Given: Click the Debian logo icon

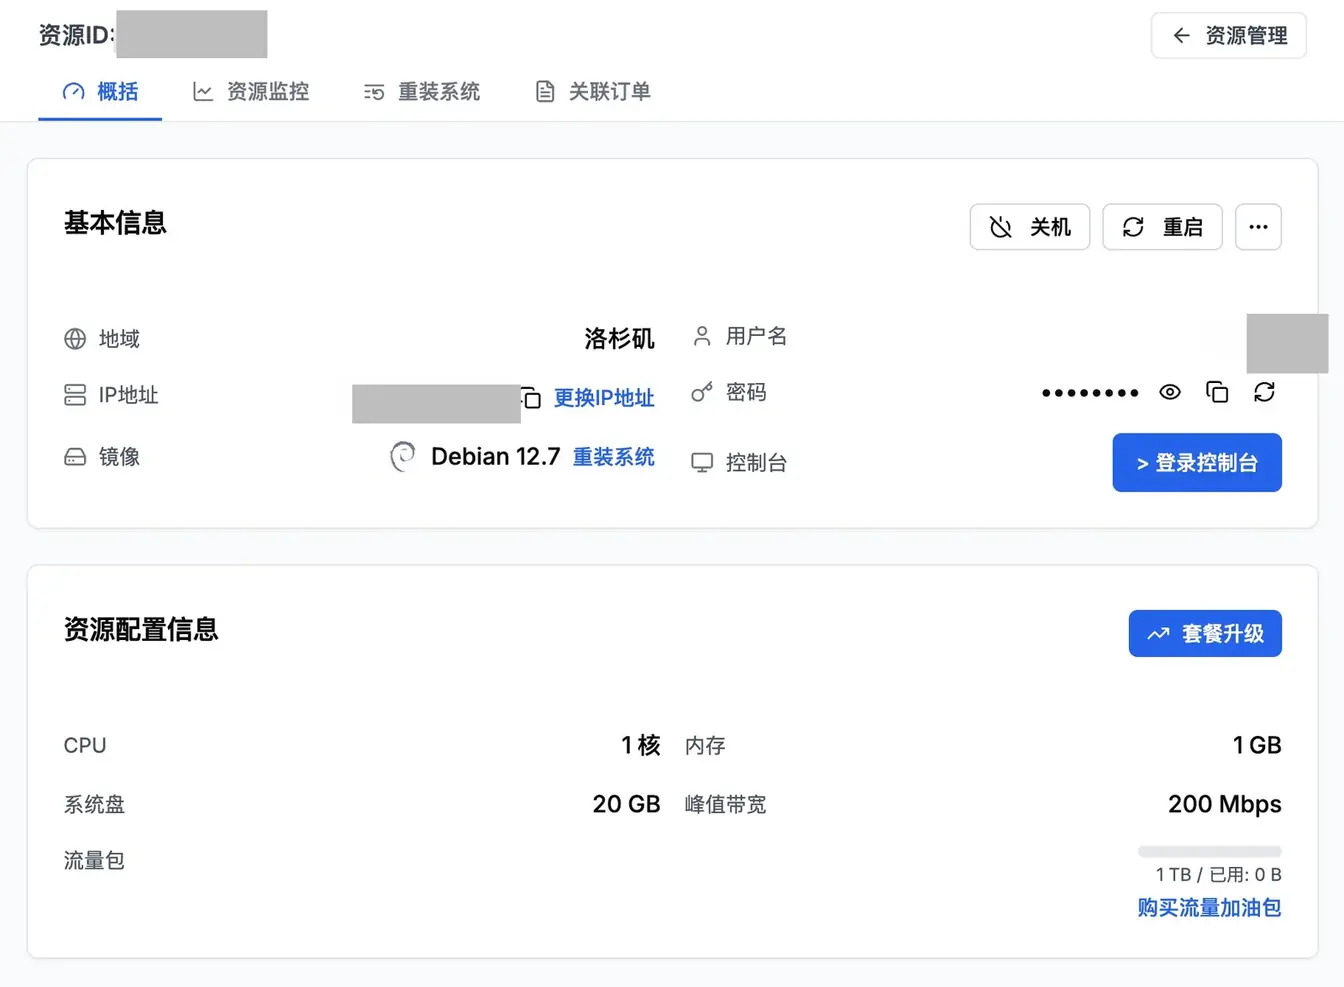Looking at the screenshot, I should [x=402, y=456].
